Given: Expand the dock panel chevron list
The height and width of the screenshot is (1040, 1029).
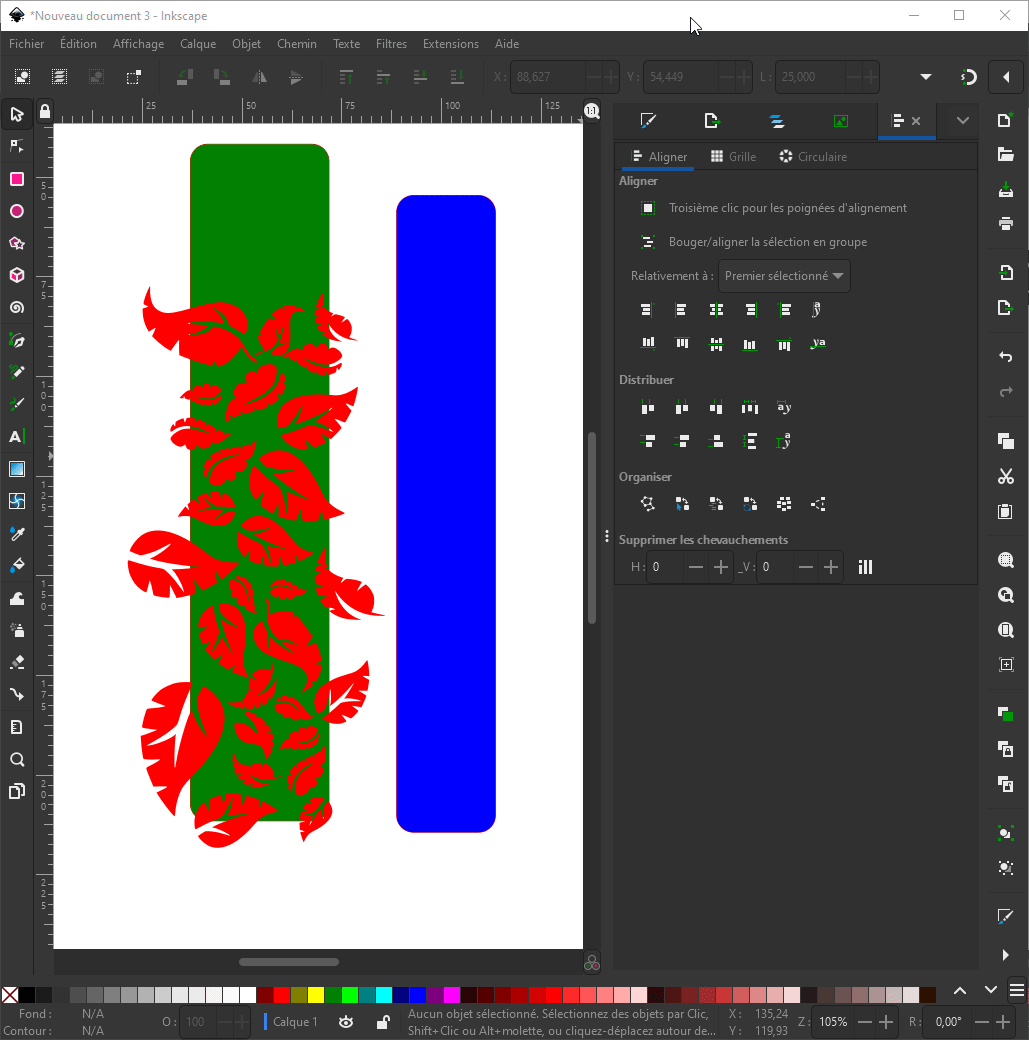Looking at the screenshot, I should click(962, 121).
